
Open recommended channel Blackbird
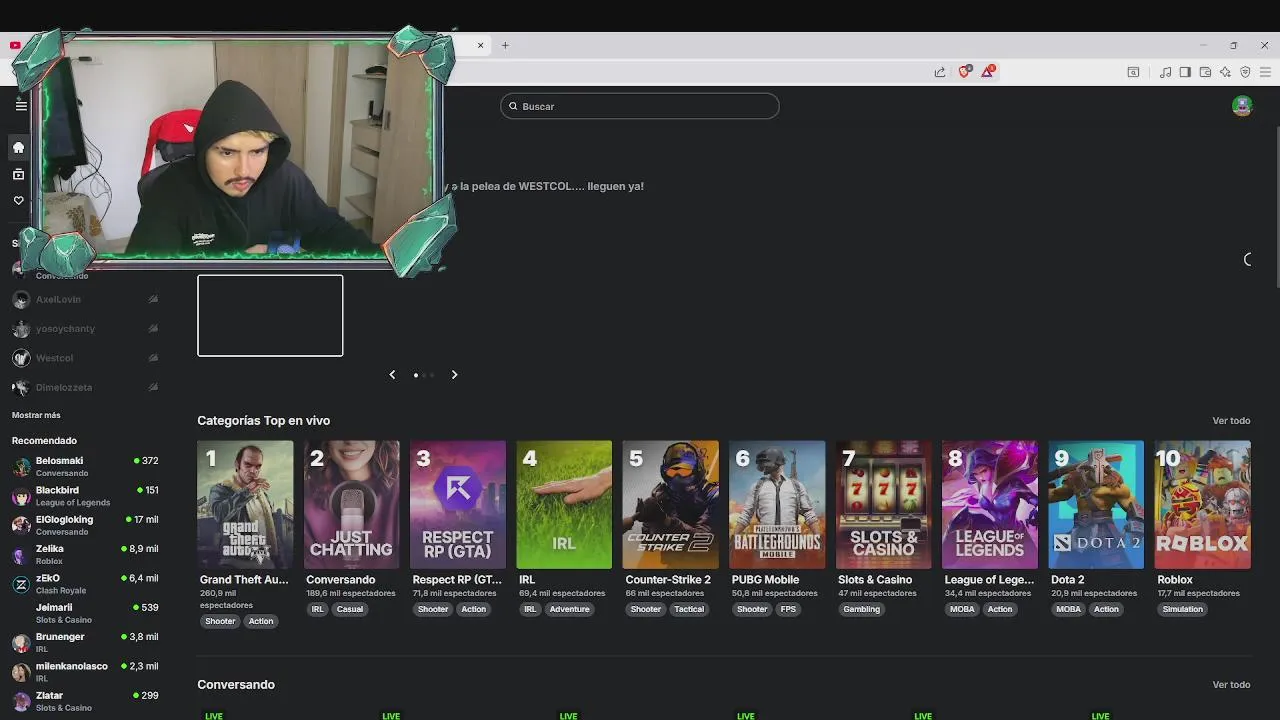85,496
